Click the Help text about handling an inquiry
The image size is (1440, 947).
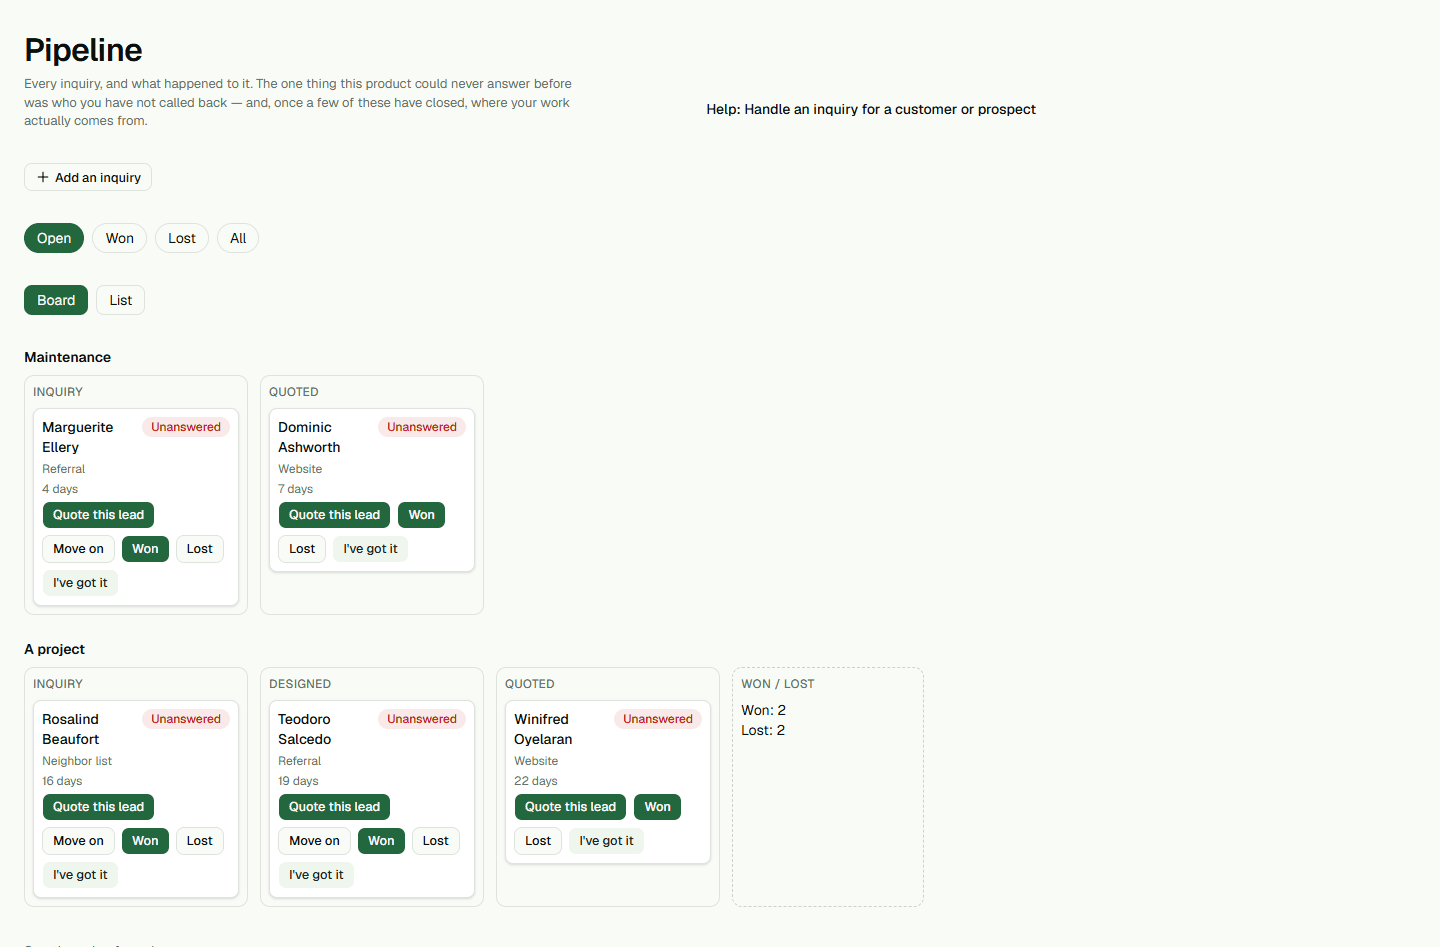[x=871, y=109]
